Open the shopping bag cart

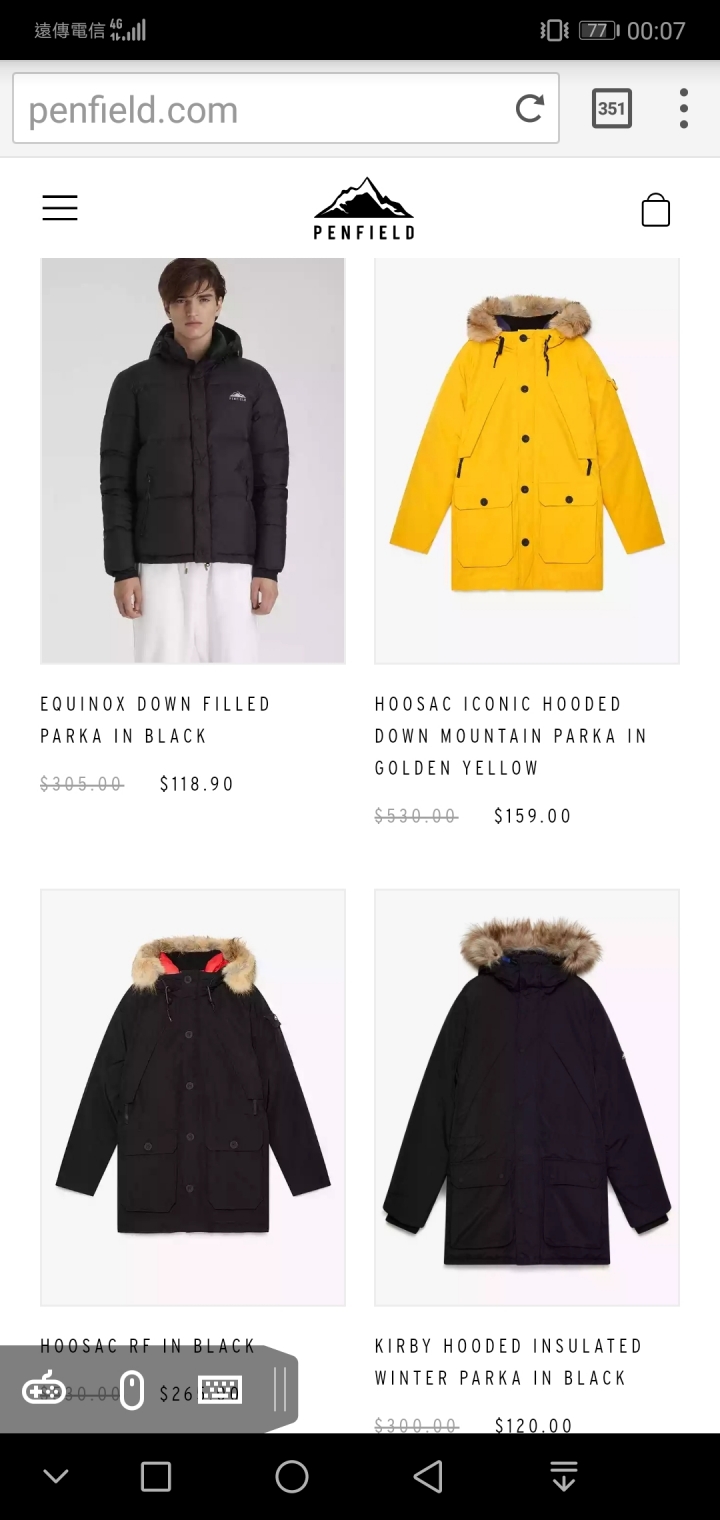656,210
